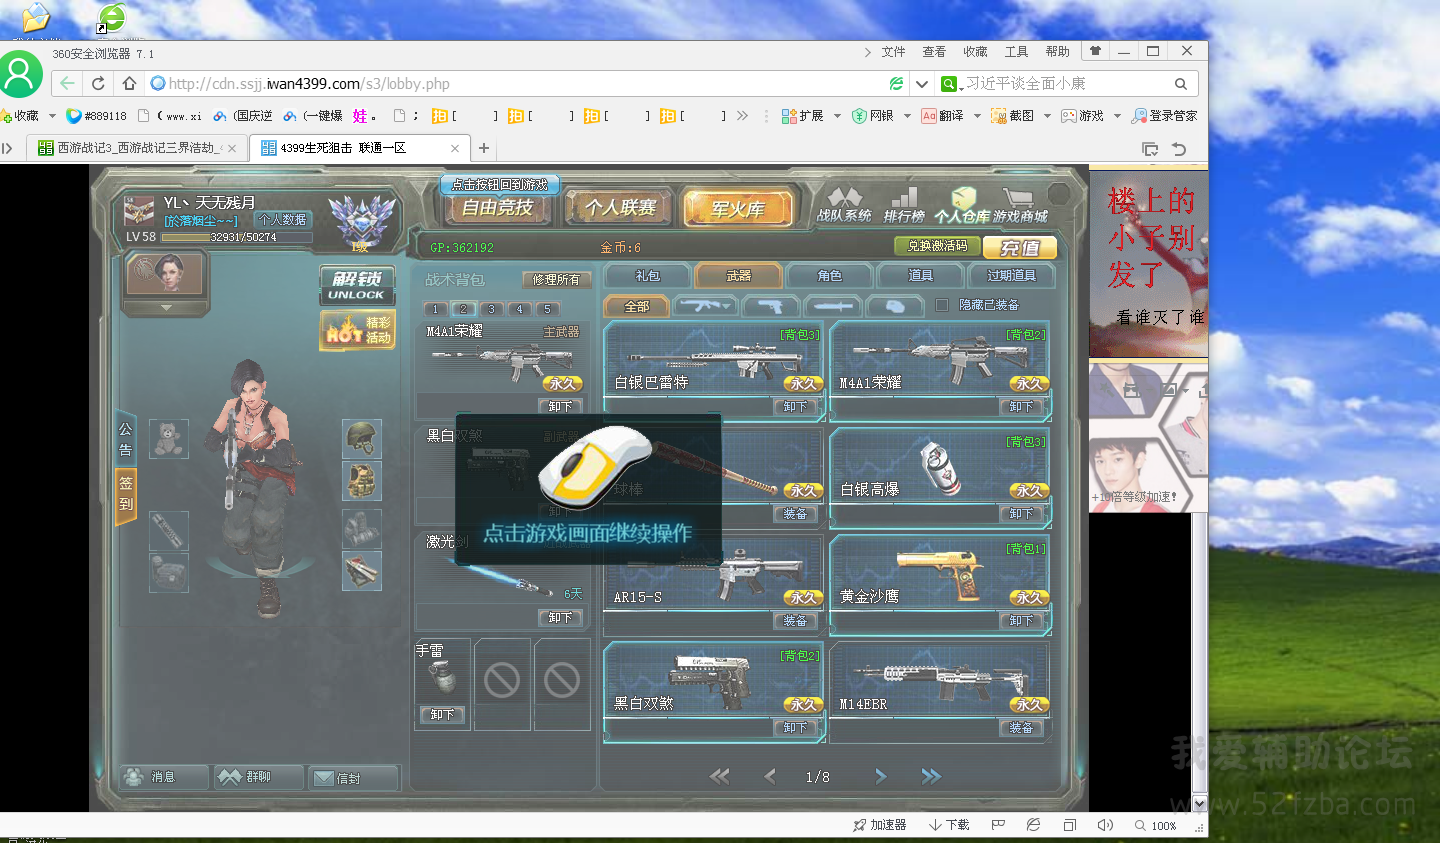Expand the 翻译 dropdown arrow
This screenshot has width=1440, height=843.
(x=977, y=116)
